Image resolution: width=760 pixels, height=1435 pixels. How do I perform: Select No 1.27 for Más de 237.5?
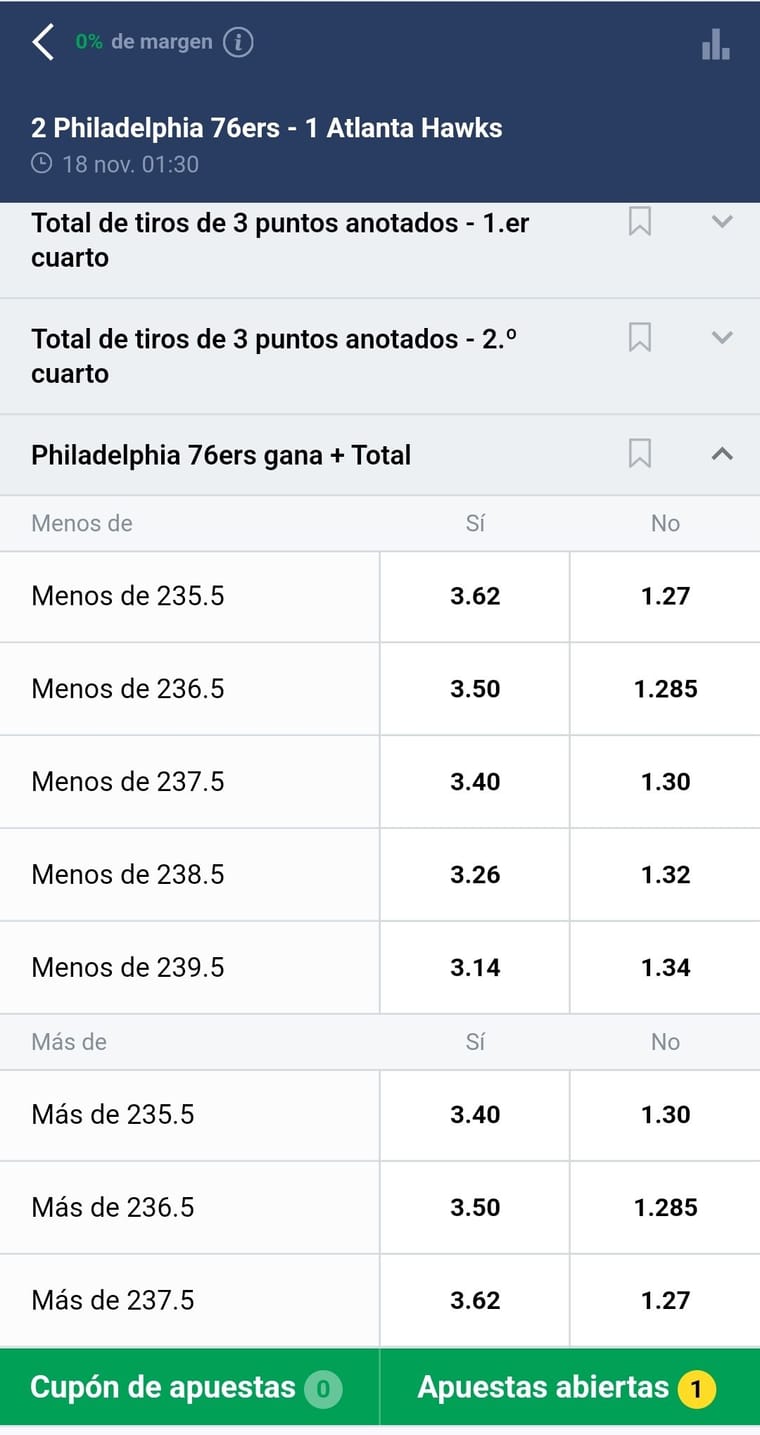tap(666, 1301)
